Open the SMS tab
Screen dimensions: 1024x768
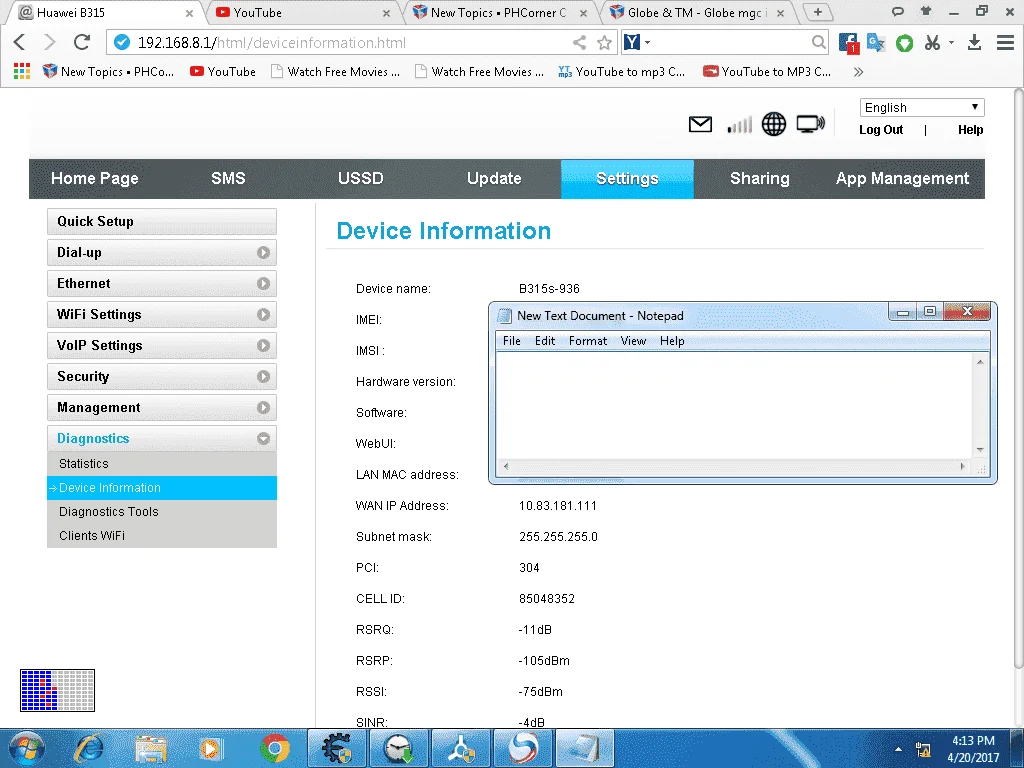coord(228,178)
